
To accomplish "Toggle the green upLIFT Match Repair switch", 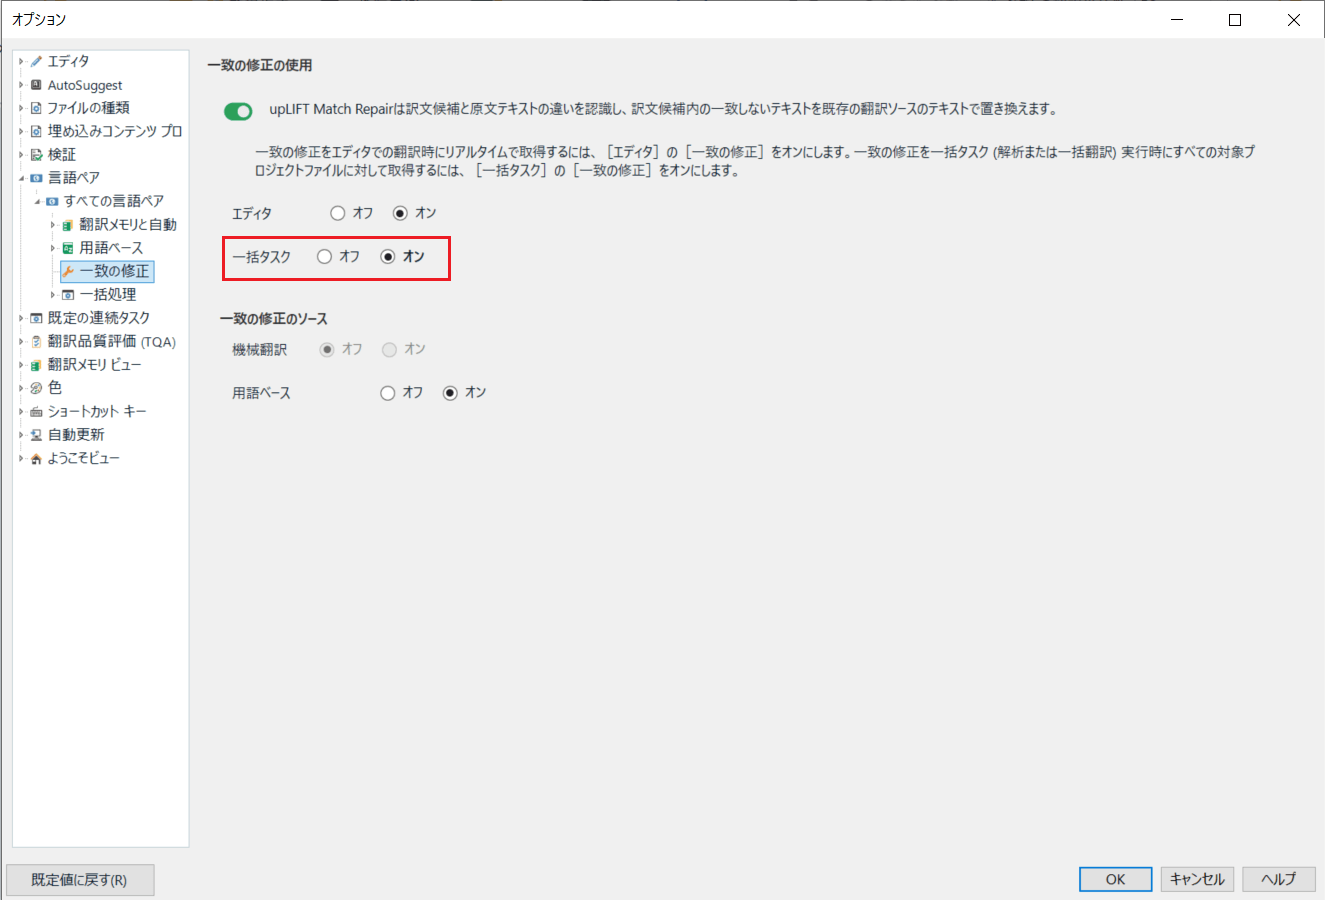I will [x=238, y=111].
